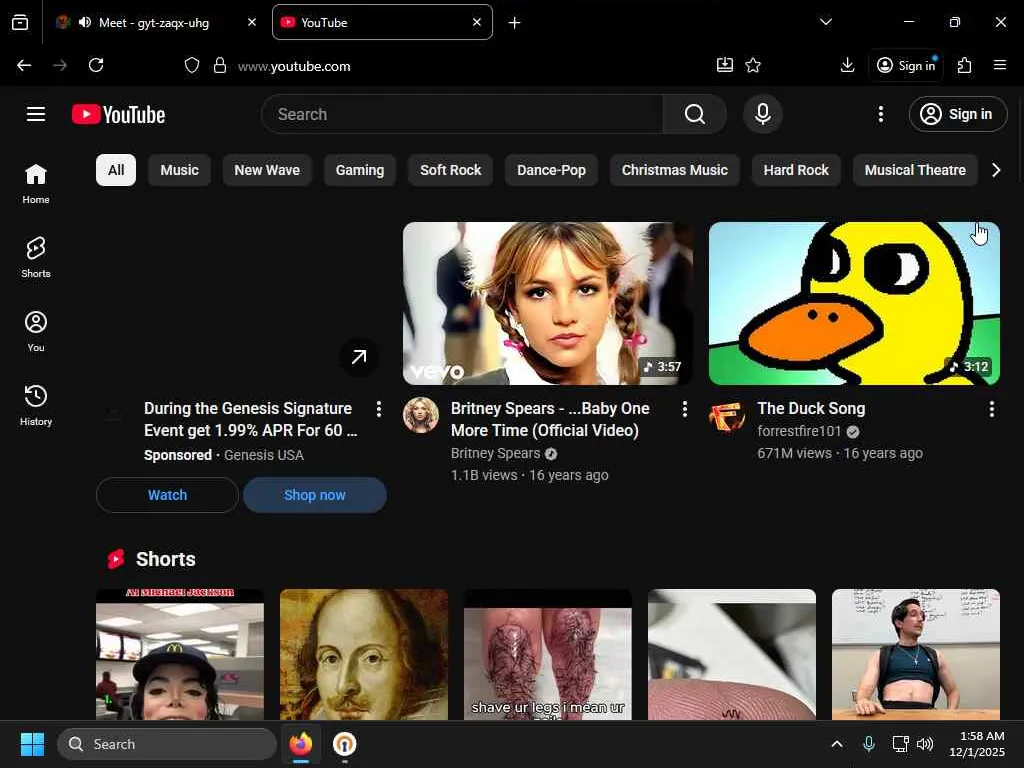Open the YouTube hamburger guide menu
1024x768 pixels.
point(36,114)
